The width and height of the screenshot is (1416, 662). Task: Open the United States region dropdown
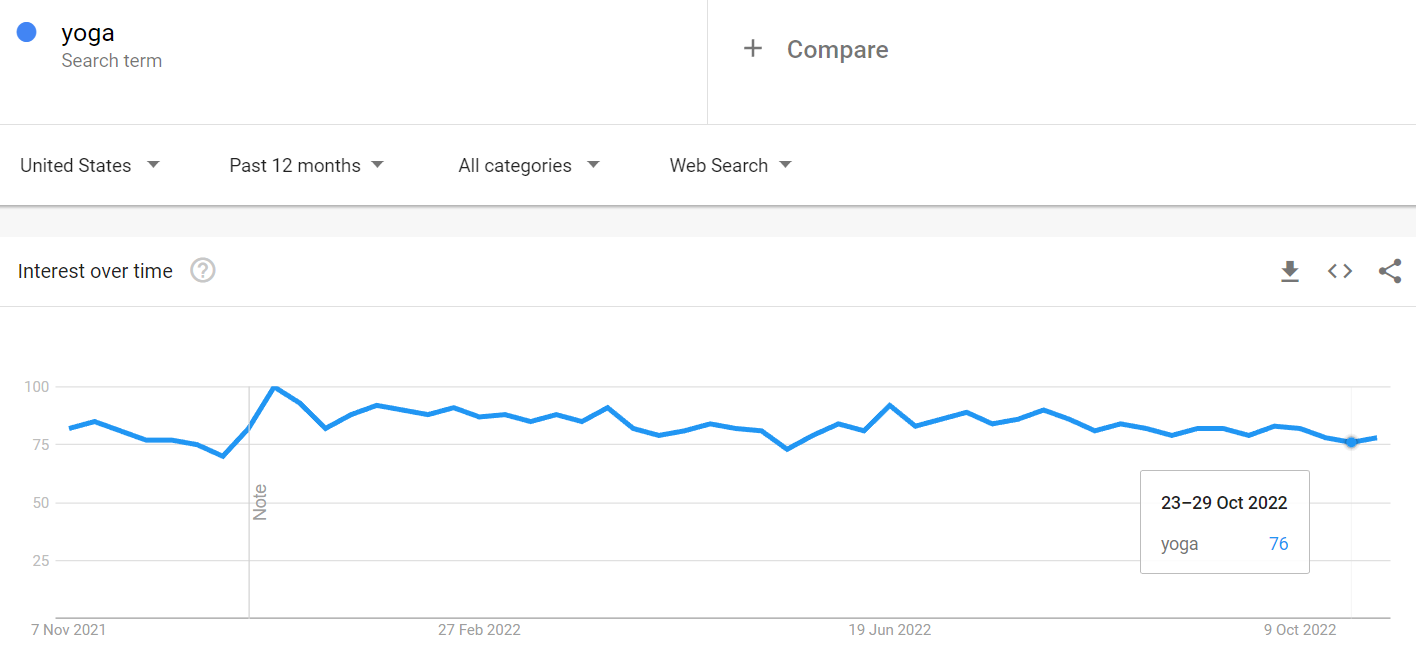click(90, 165)
